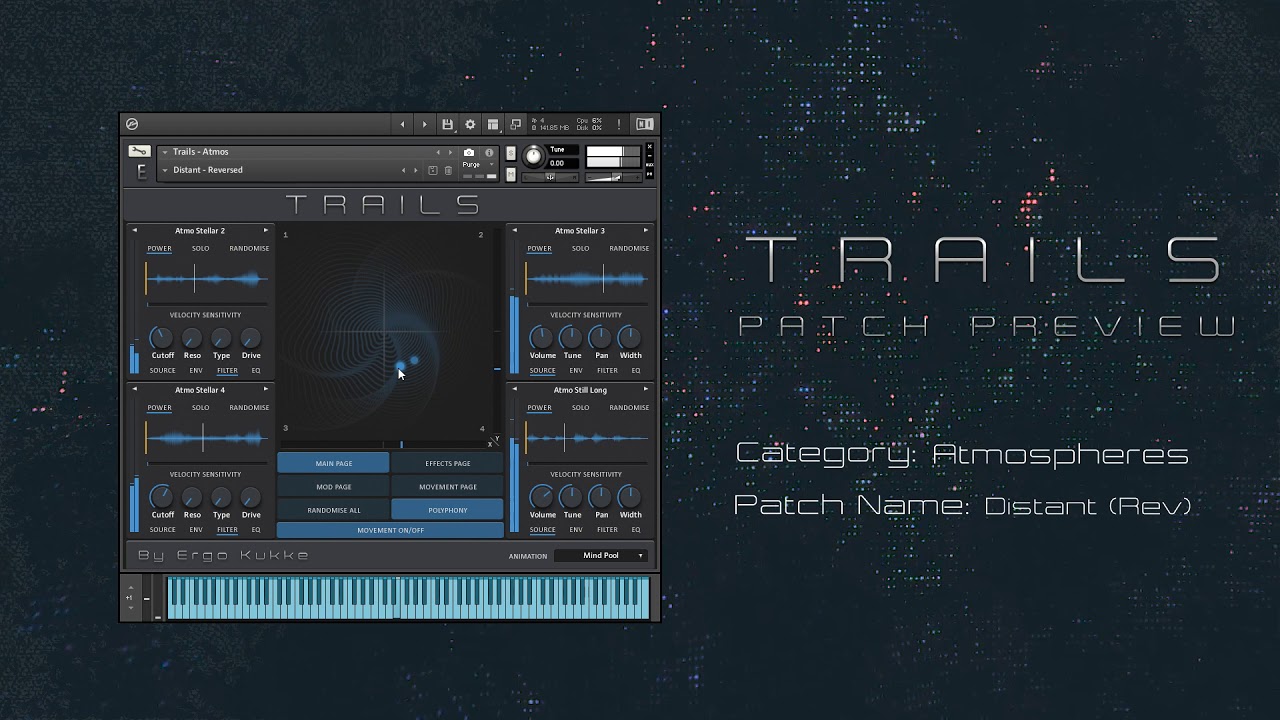Click the exclamation panic button
The height and width of the screenshot is (720, 1280).
coord(619,124)
